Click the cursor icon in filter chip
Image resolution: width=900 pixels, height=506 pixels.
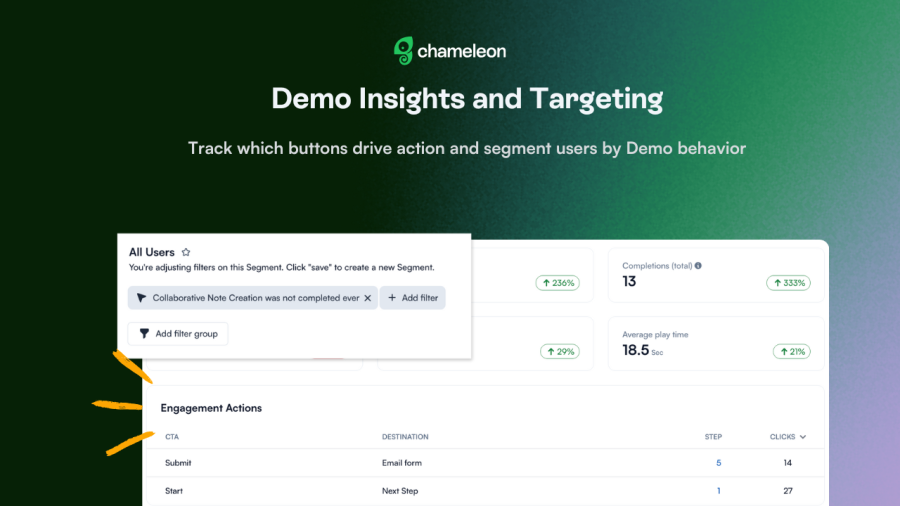point(142,298)
